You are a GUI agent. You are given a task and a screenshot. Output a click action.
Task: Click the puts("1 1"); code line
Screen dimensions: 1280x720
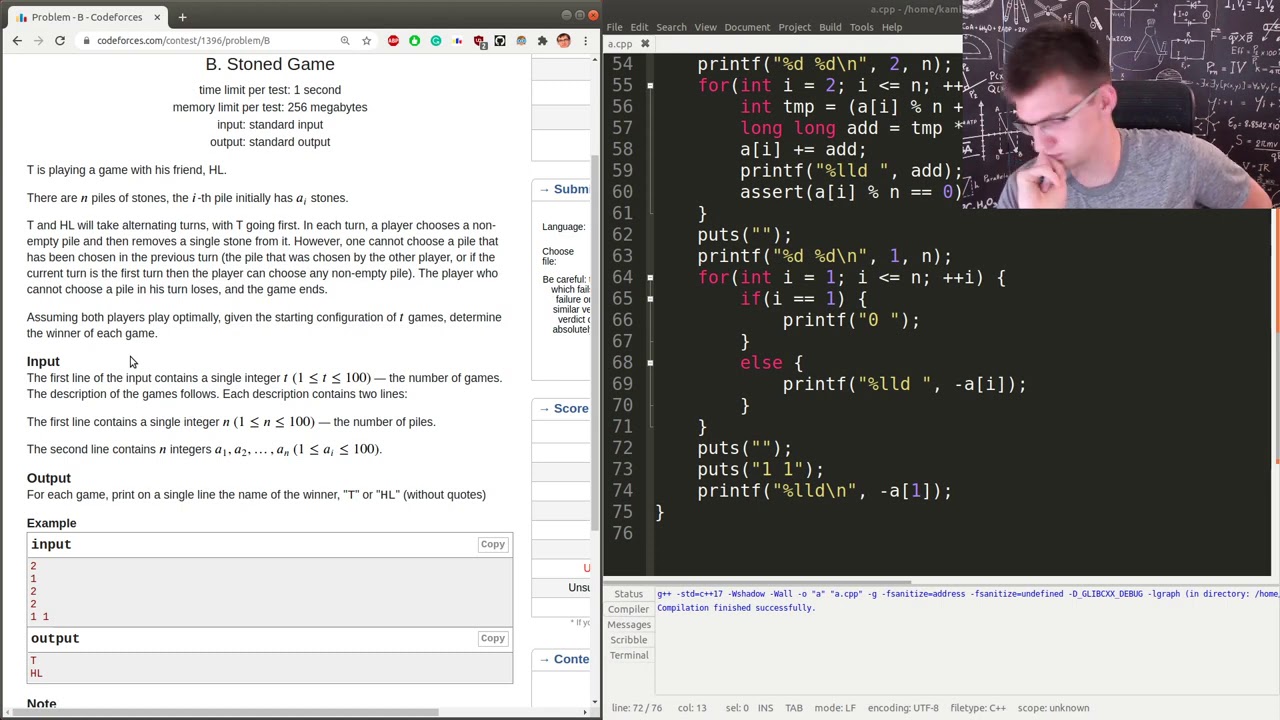pyautogui.click(x=760, y=470)
